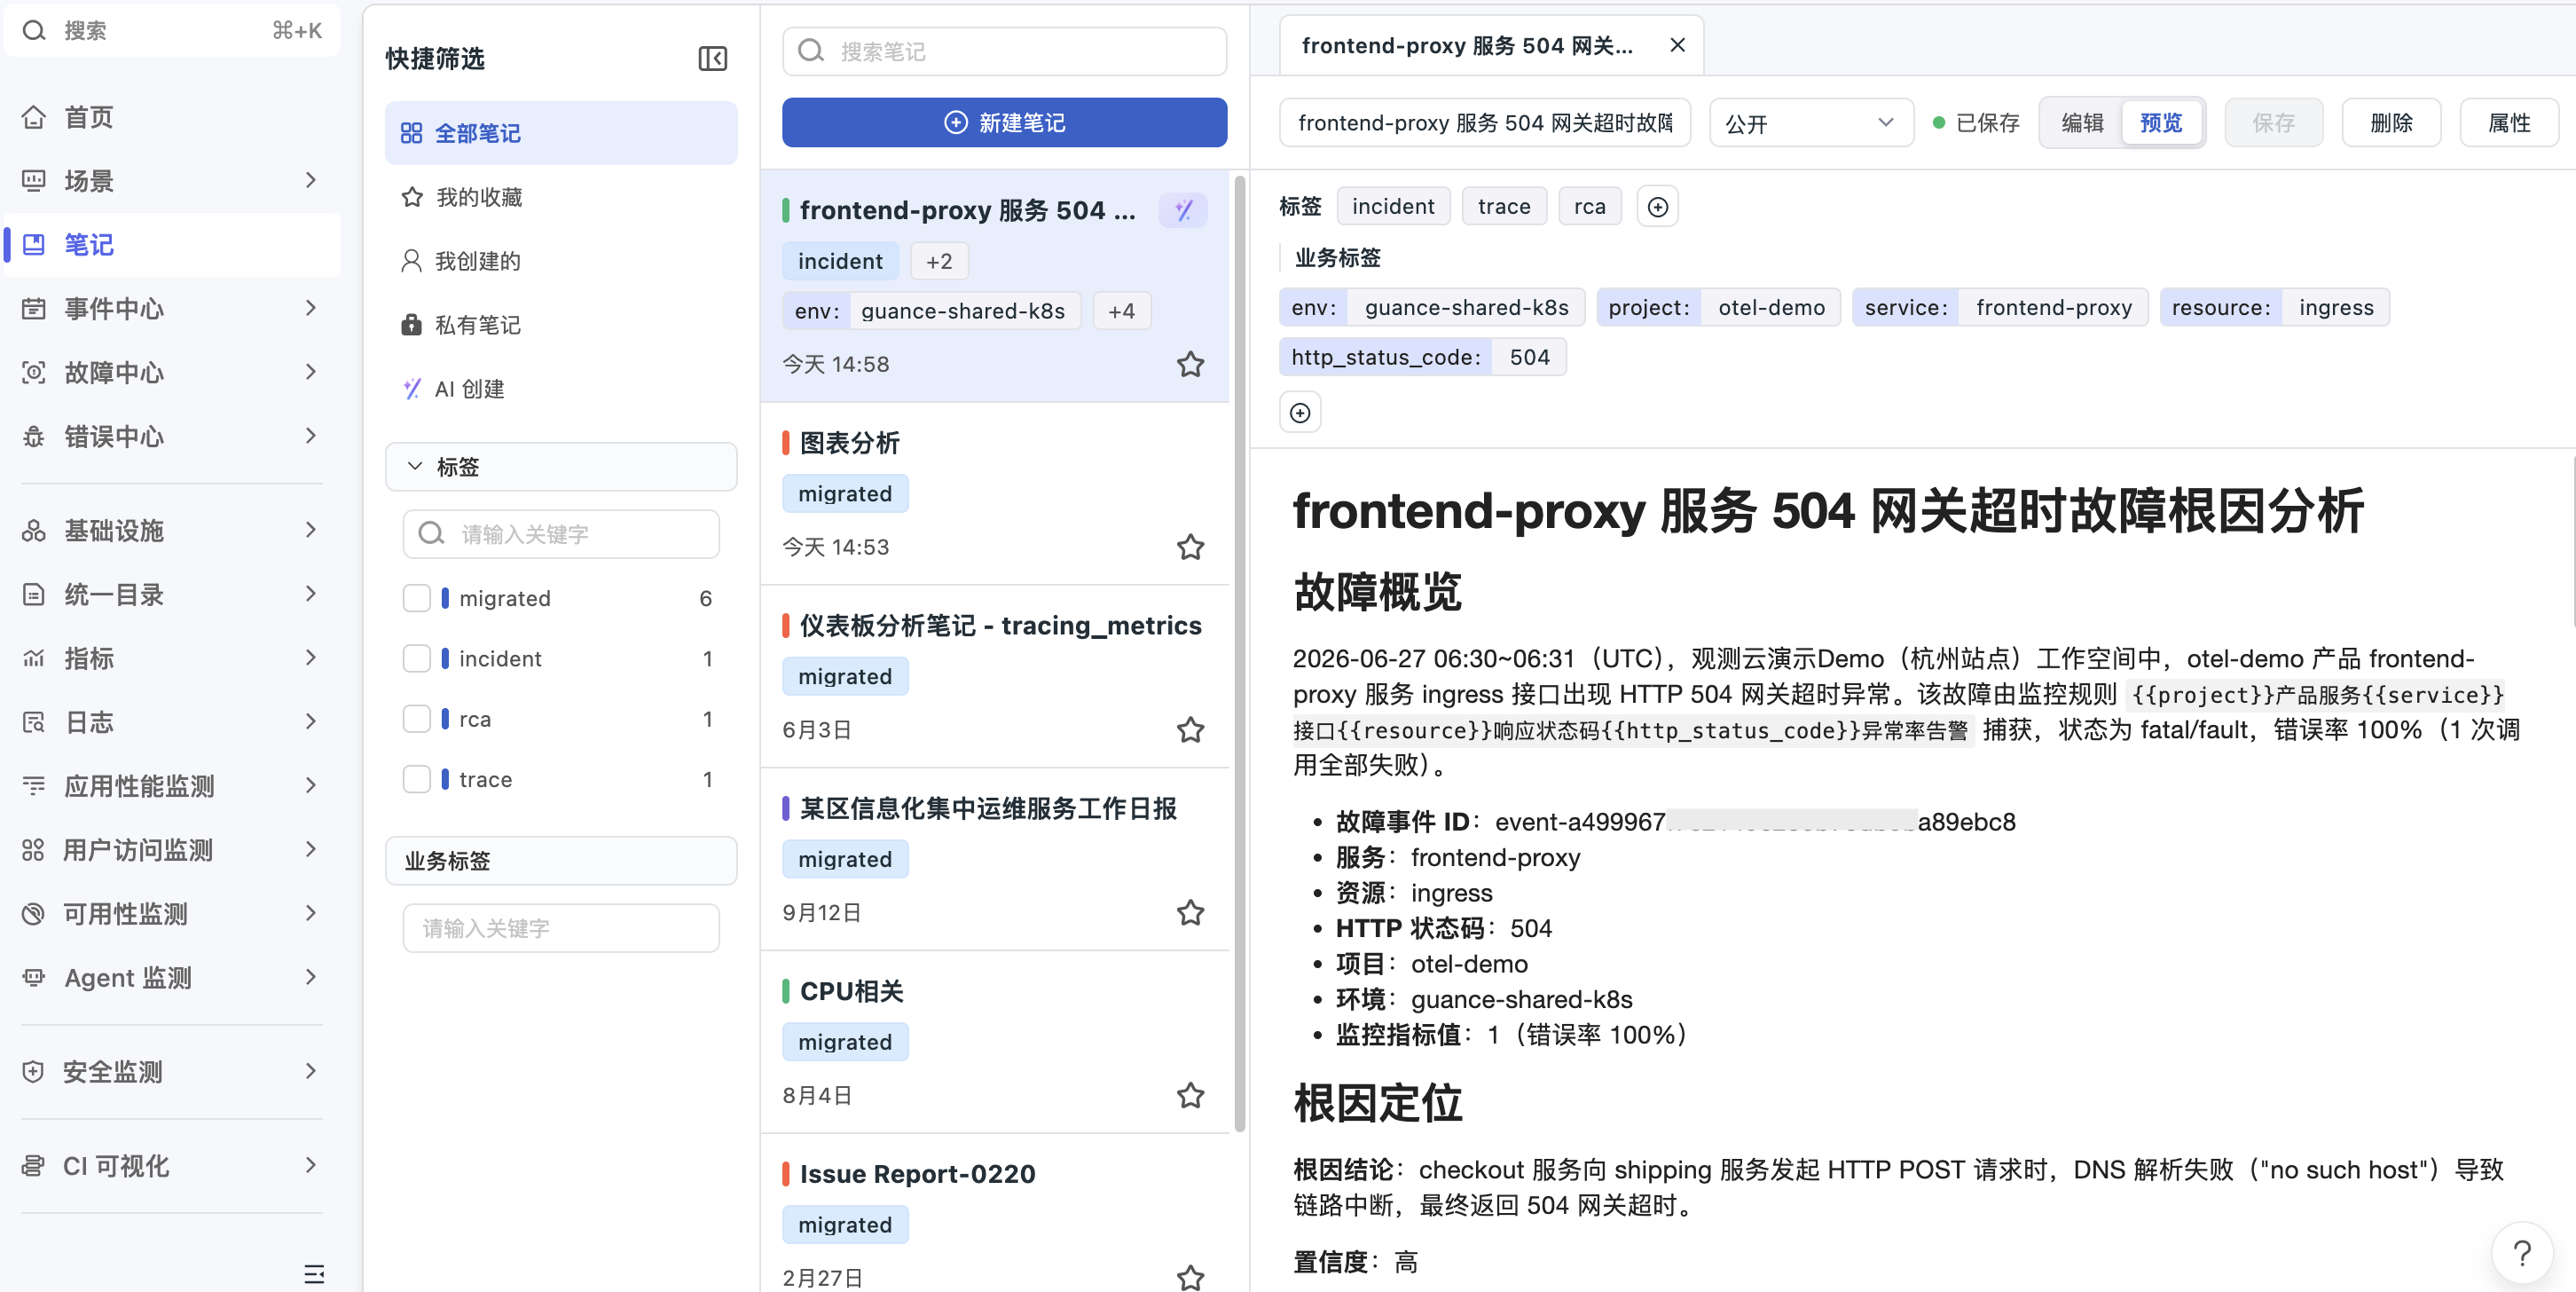This screenshot has height=1292, width=2576.
Task: Open the Issue Report-0220 note
Action: click(x=995, y=1213)
